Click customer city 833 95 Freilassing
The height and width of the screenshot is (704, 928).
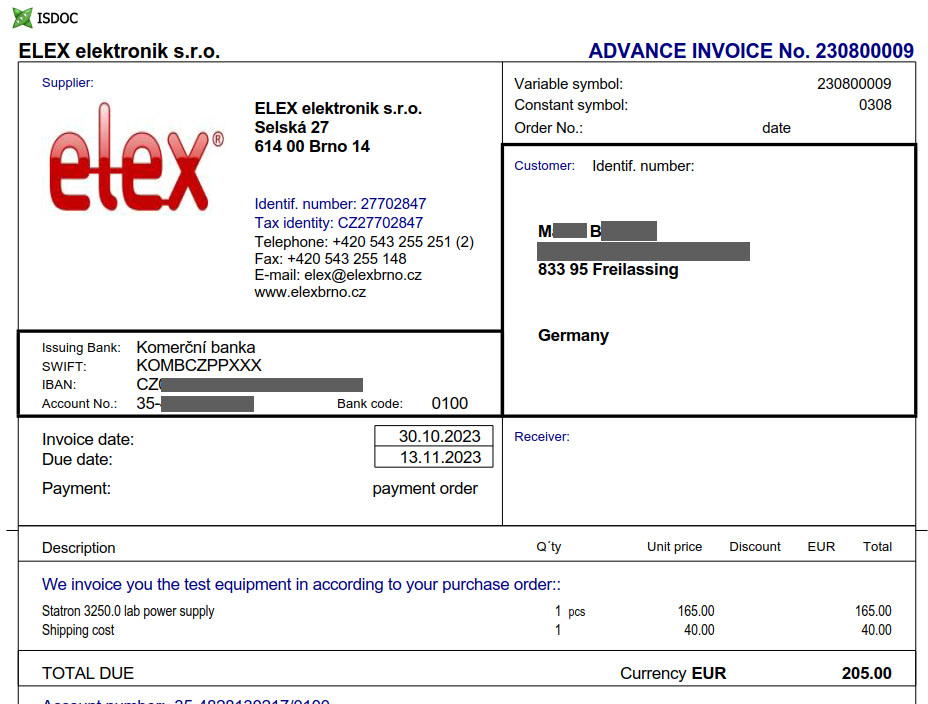(x=608, y=270)
